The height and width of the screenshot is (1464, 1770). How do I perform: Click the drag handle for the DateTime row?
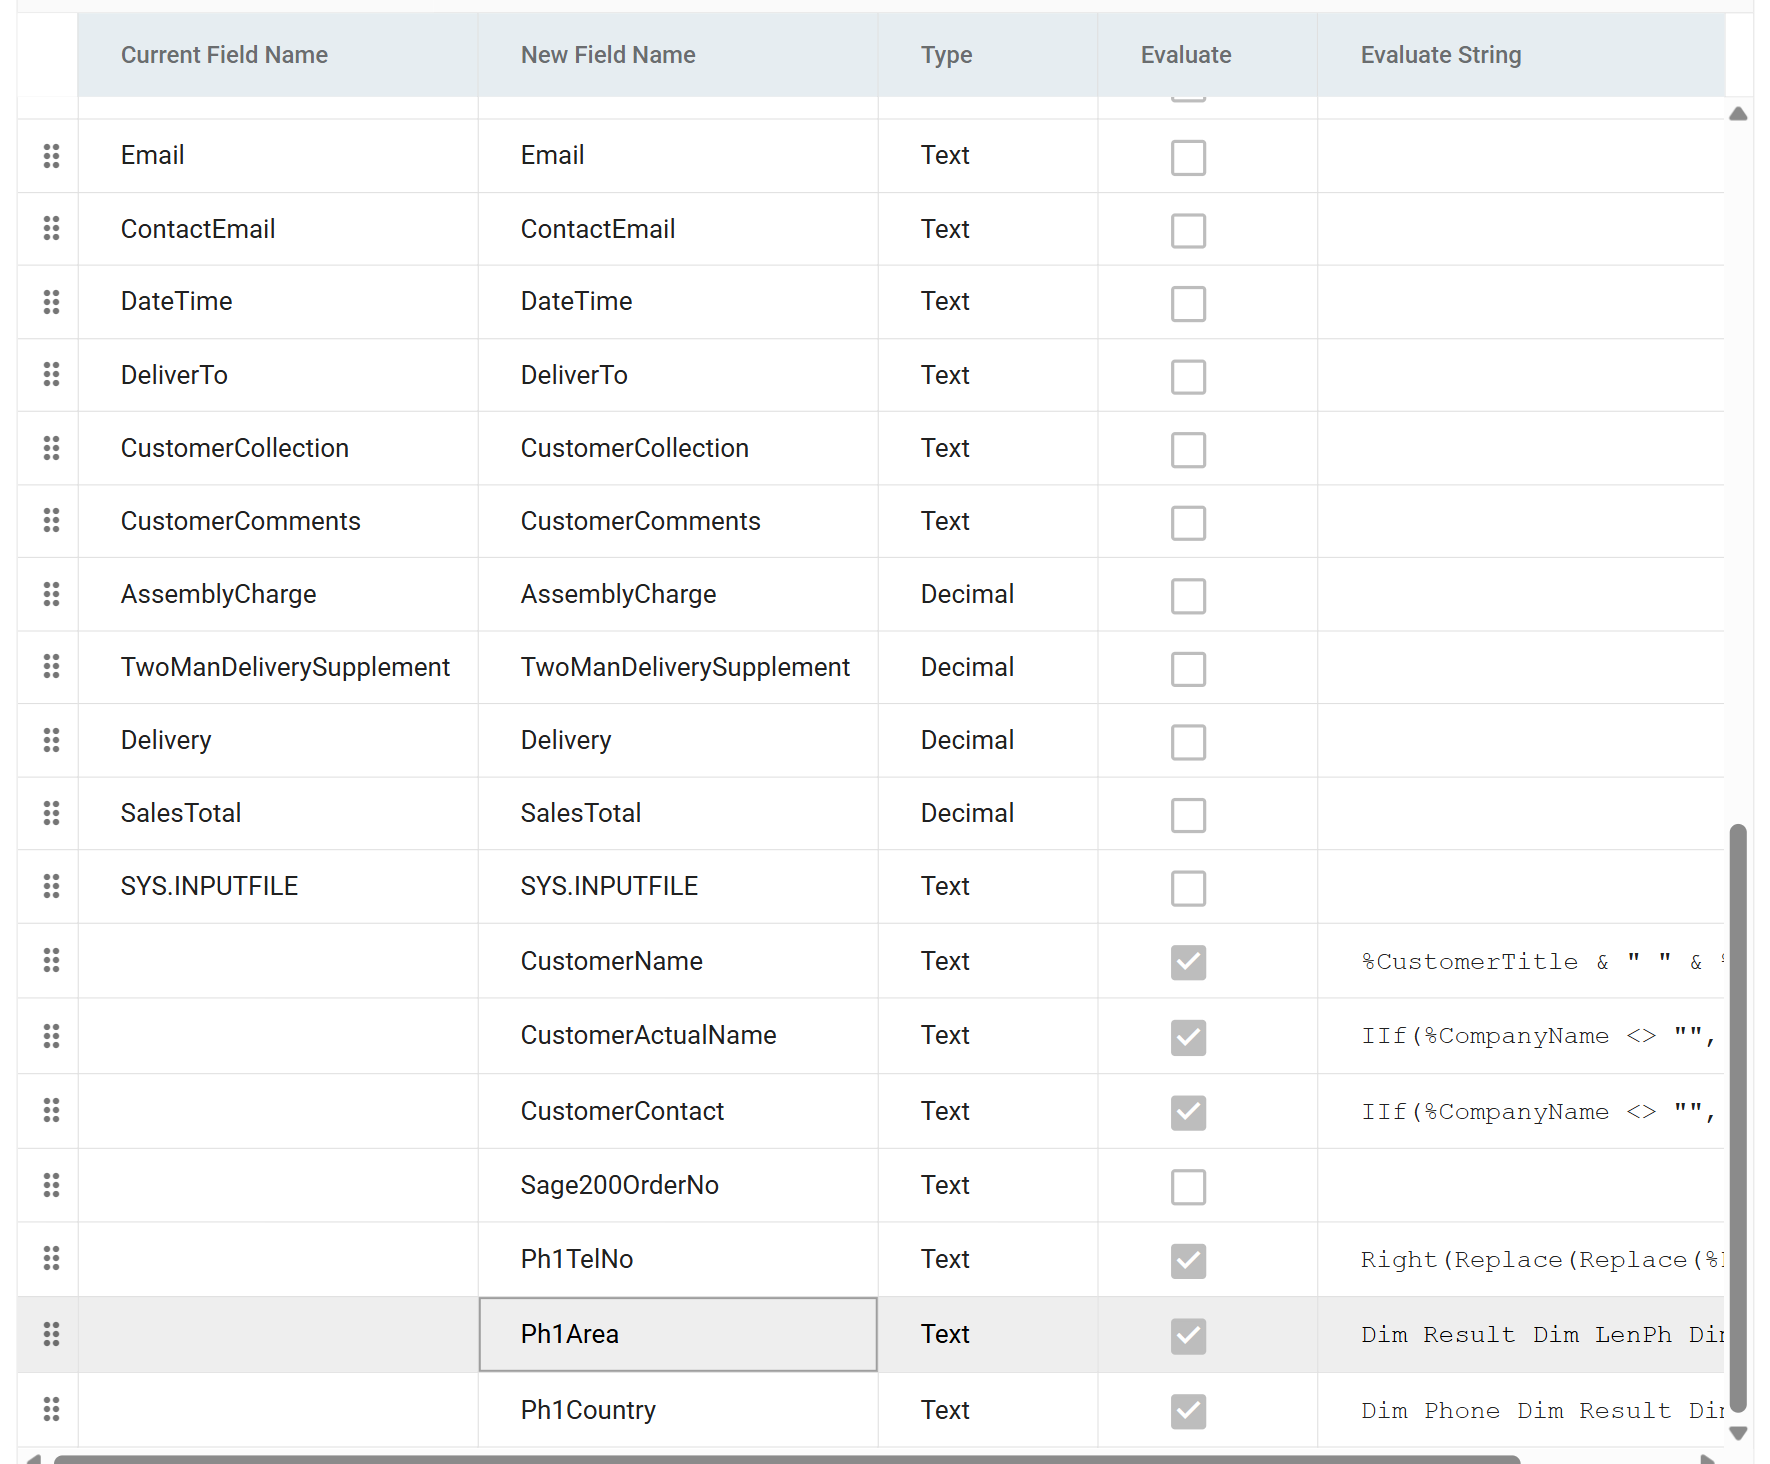pyautogui.click(x=51, y=302)
